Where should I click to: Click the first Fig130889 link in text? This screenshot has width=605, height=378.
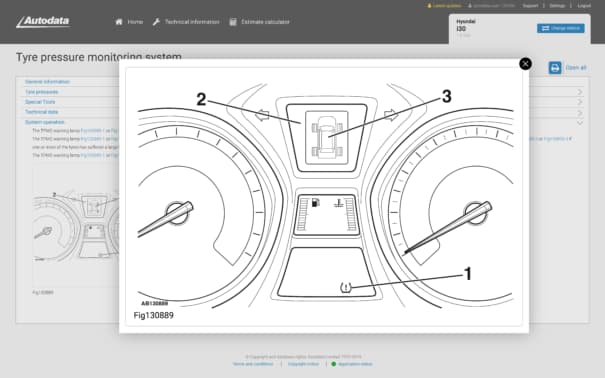[x=93, y=131]
